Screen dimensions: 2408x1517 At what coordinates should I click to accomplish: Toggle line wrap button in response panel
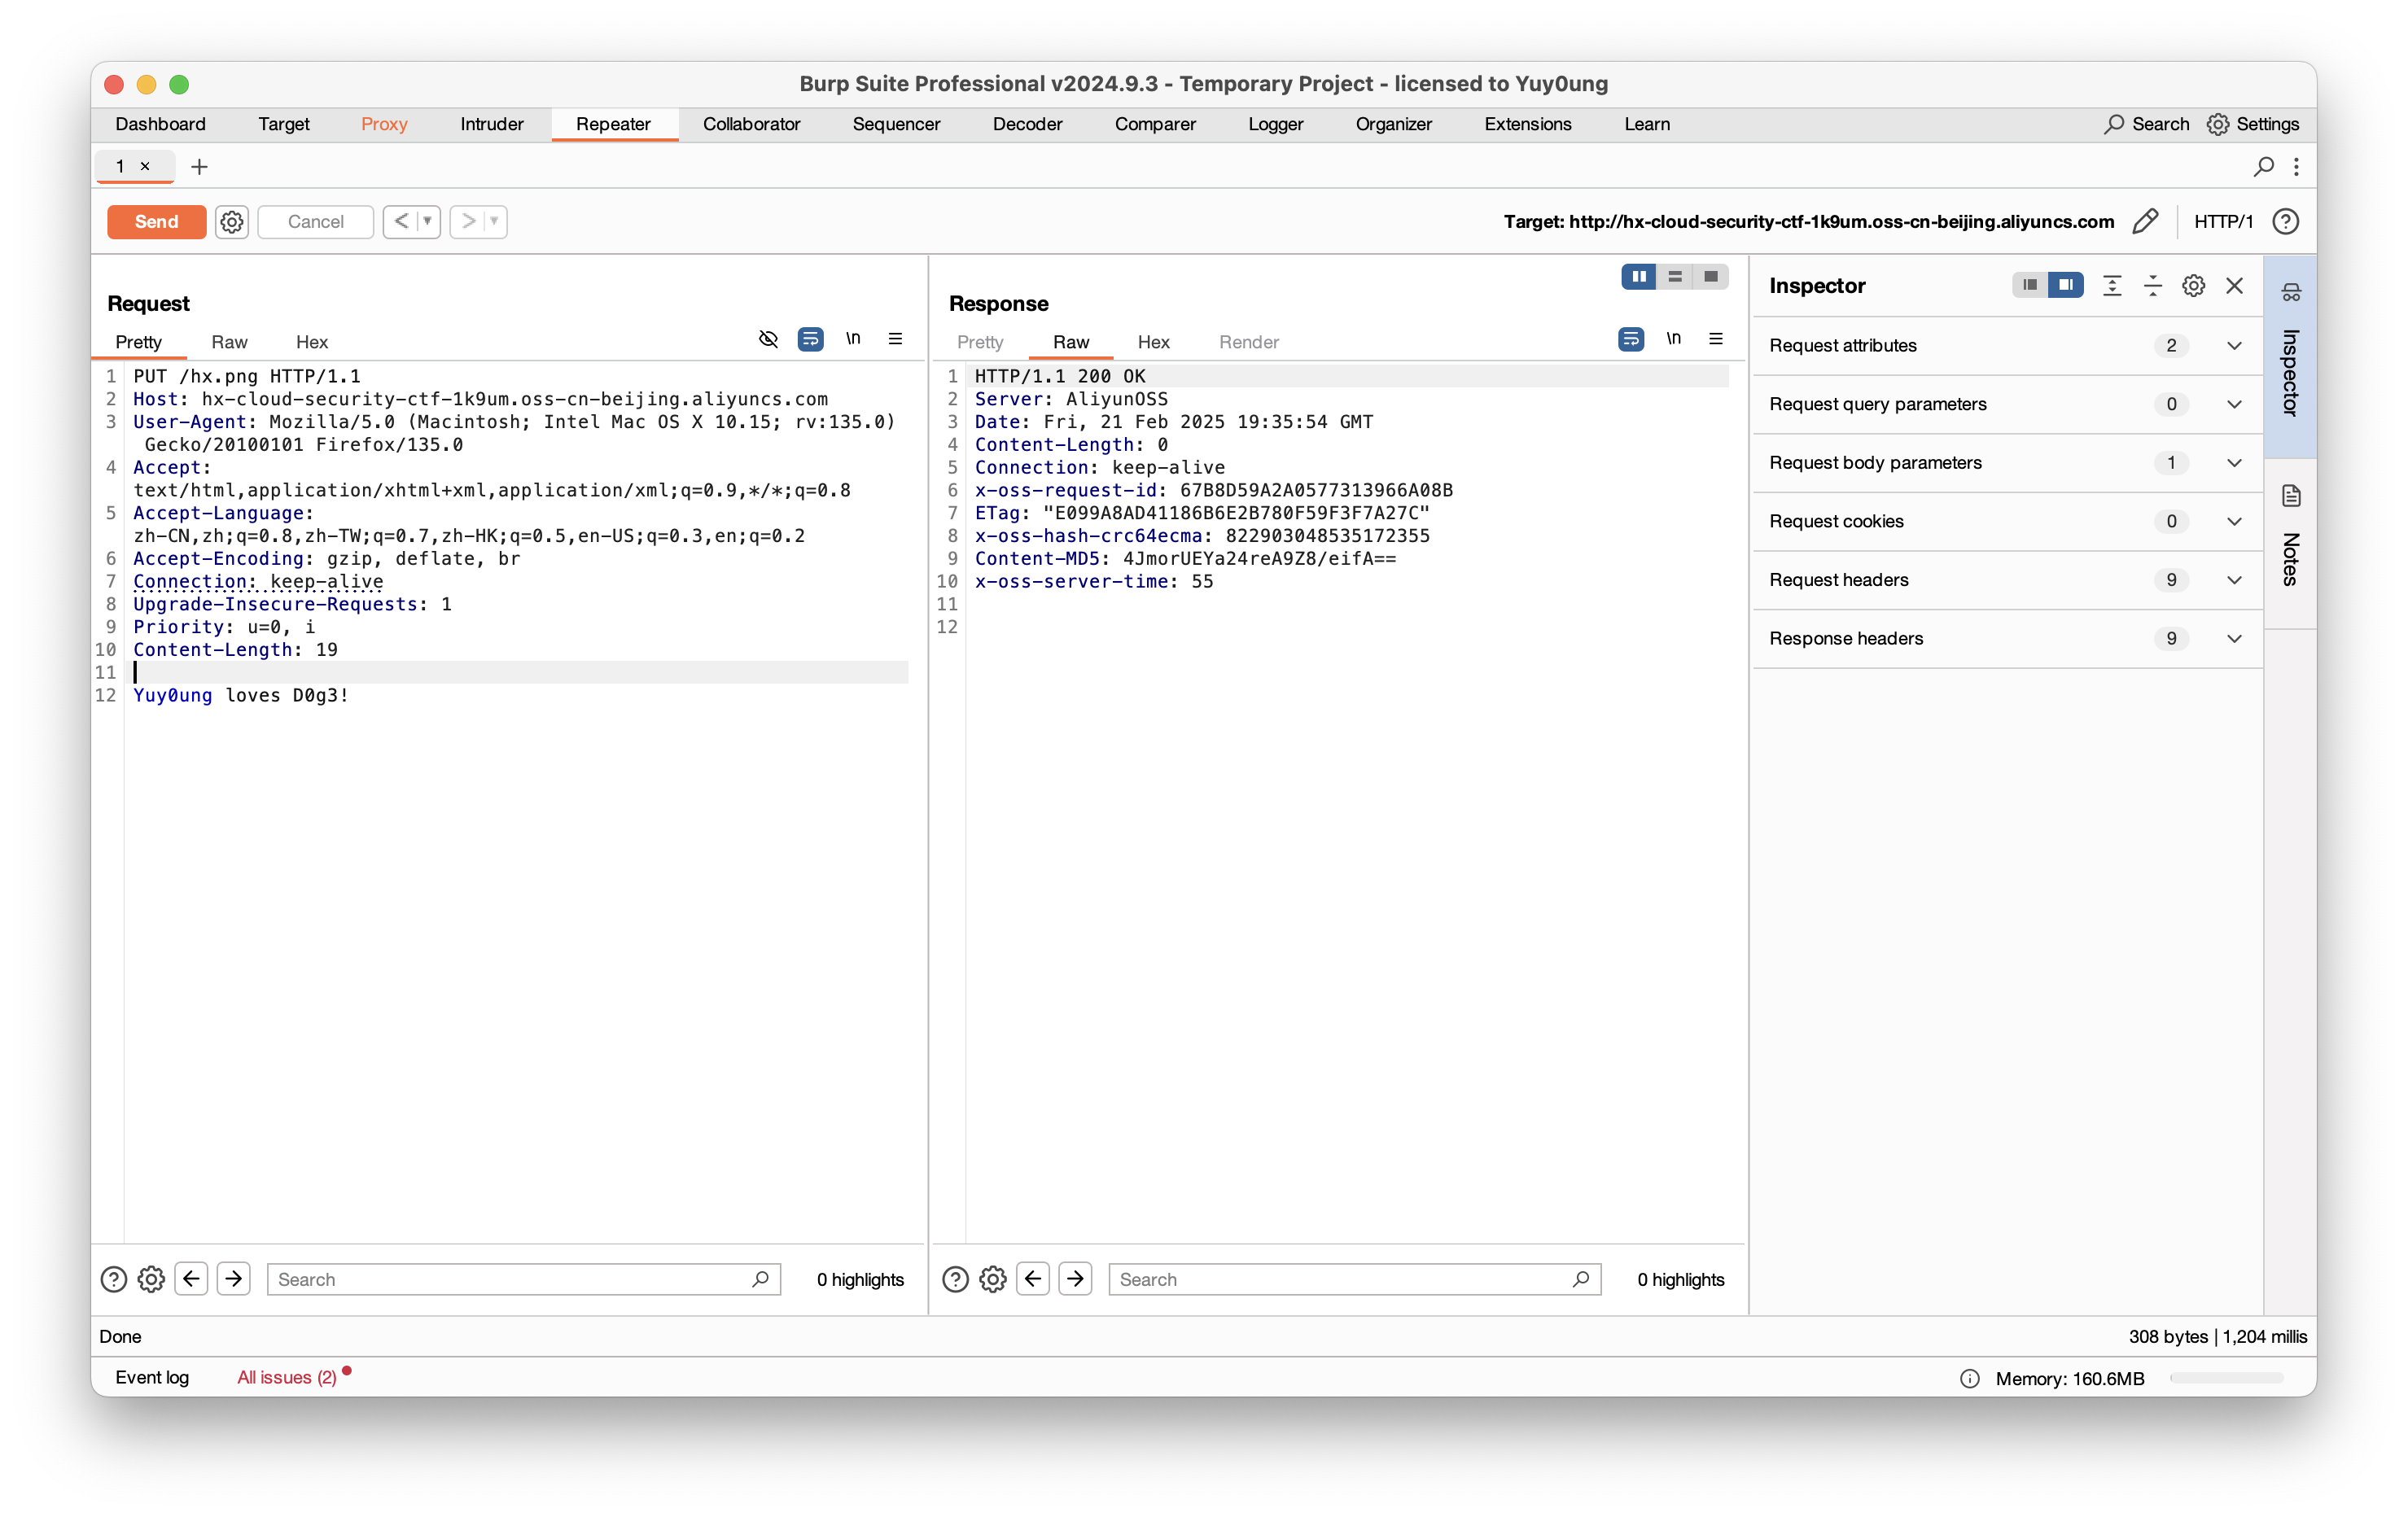tap(1630, 339)
